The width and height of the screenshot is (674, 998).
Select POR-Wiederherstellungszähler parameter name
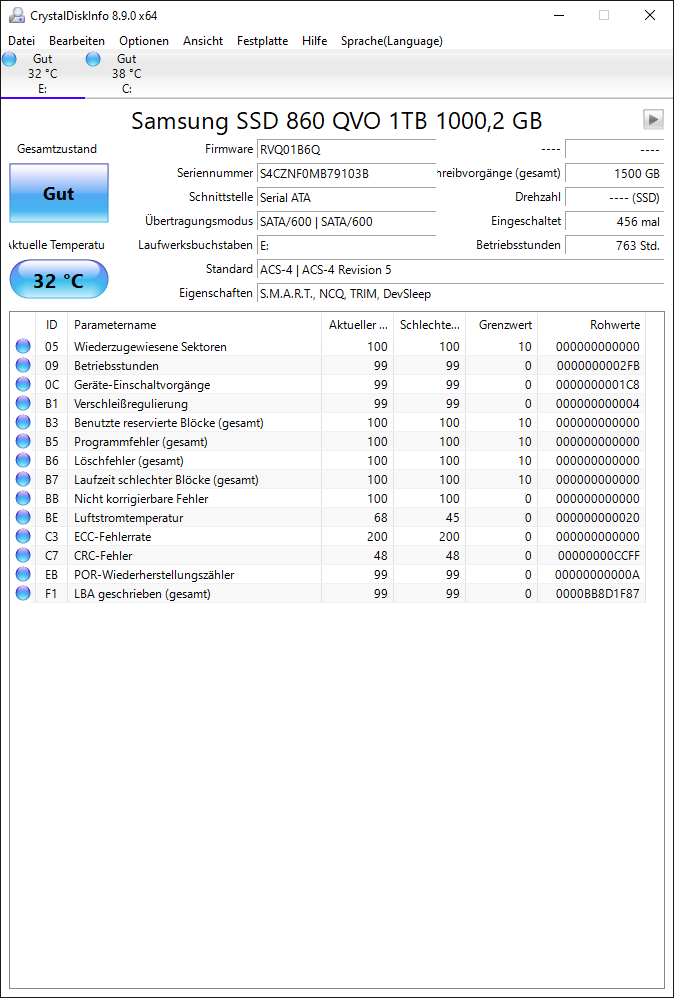154,575
